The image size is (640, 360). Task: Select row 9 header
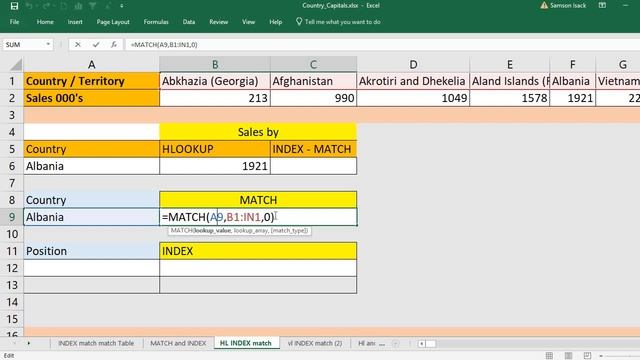click(x=12, y=217)
